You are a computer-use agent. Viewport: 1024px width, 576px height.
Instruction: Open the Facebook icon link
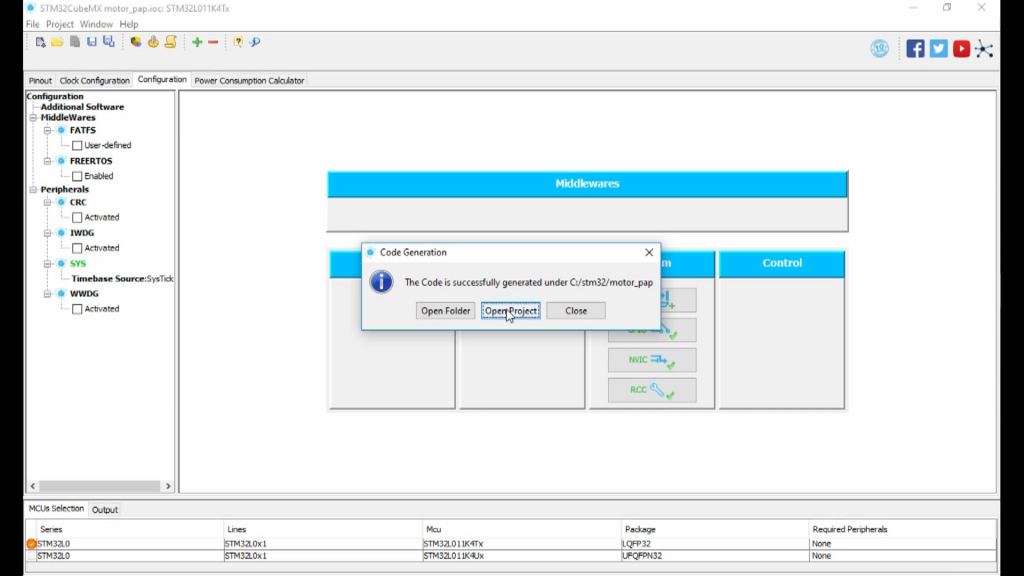[x=915, y=48]
